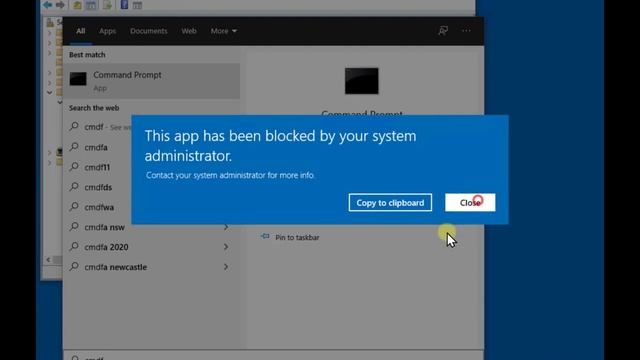Click Copy to clipboard button
The width and height of the screenshot is (640, 360).
(x=390, y=202)
